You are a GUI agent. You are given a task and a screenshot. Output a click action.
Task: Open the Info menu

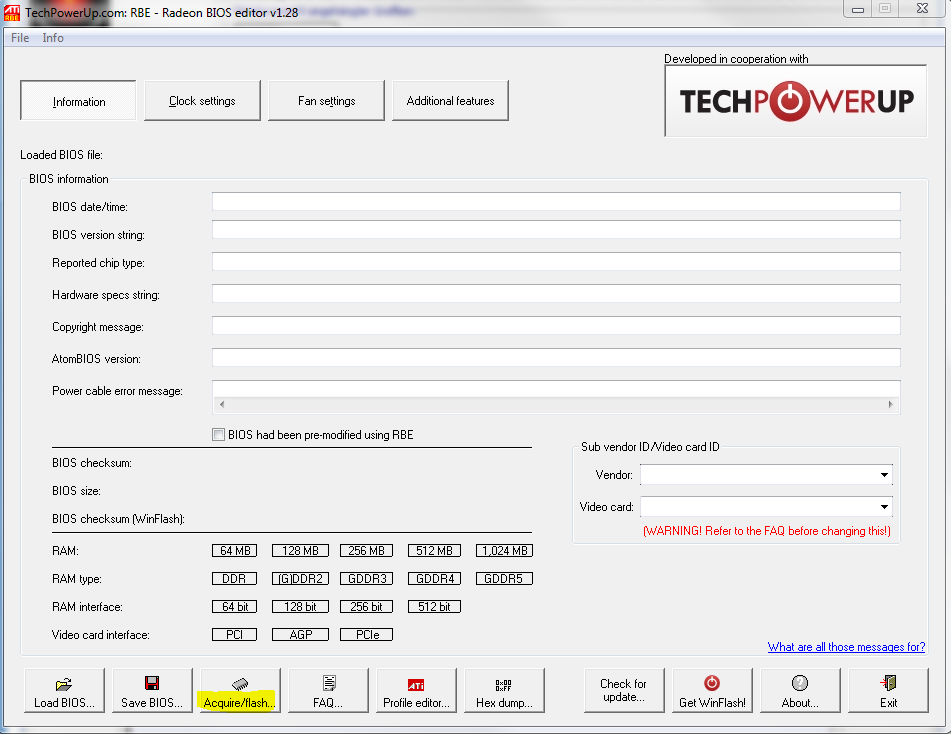point(53,38)
